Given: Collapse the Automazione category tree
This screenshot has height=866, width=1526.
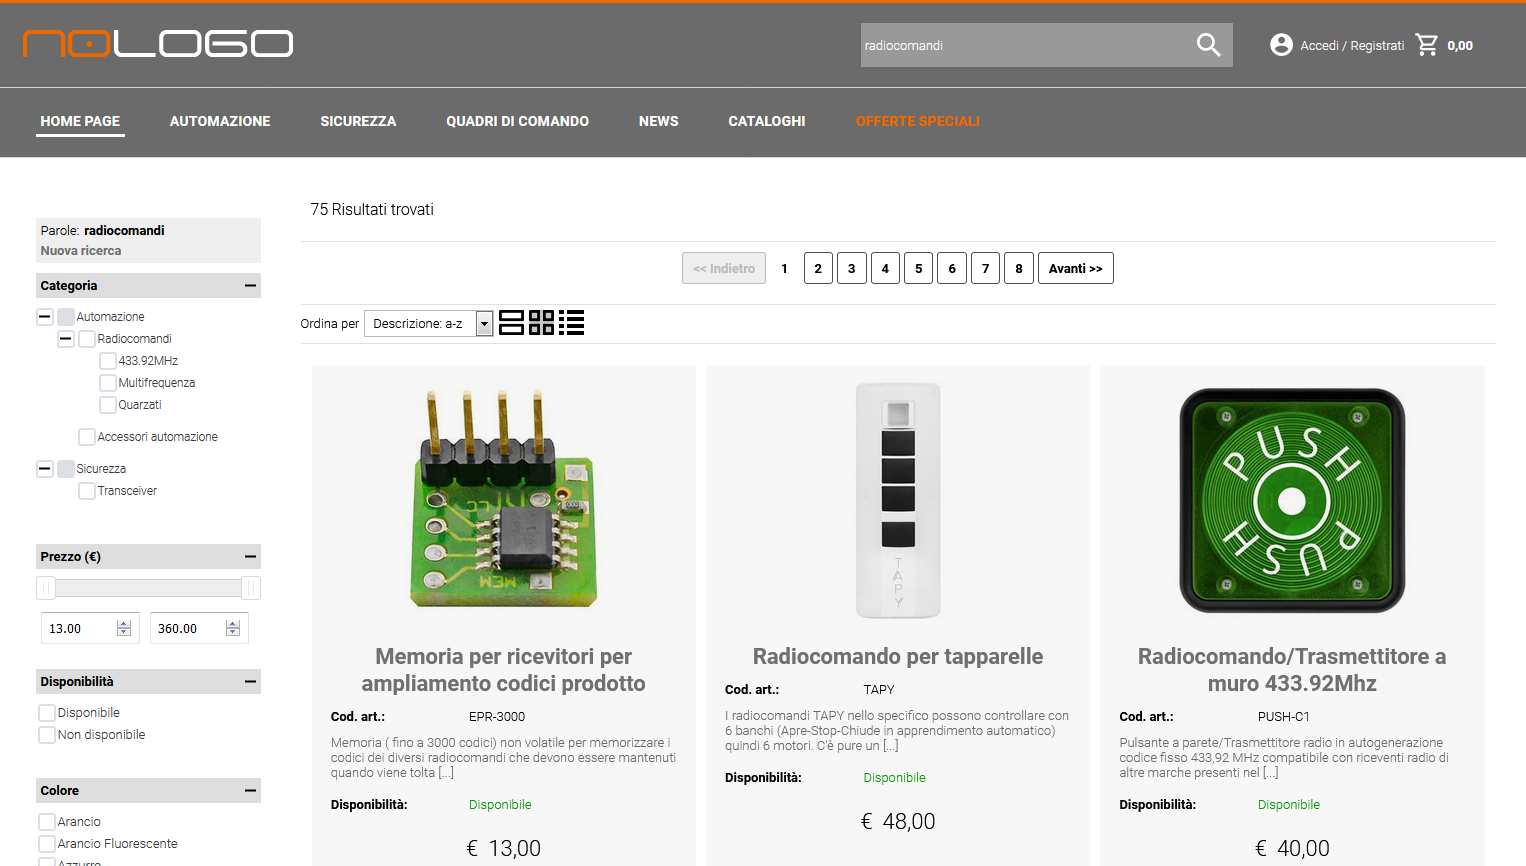Looking at the screenshot, I should click(45, 317).
